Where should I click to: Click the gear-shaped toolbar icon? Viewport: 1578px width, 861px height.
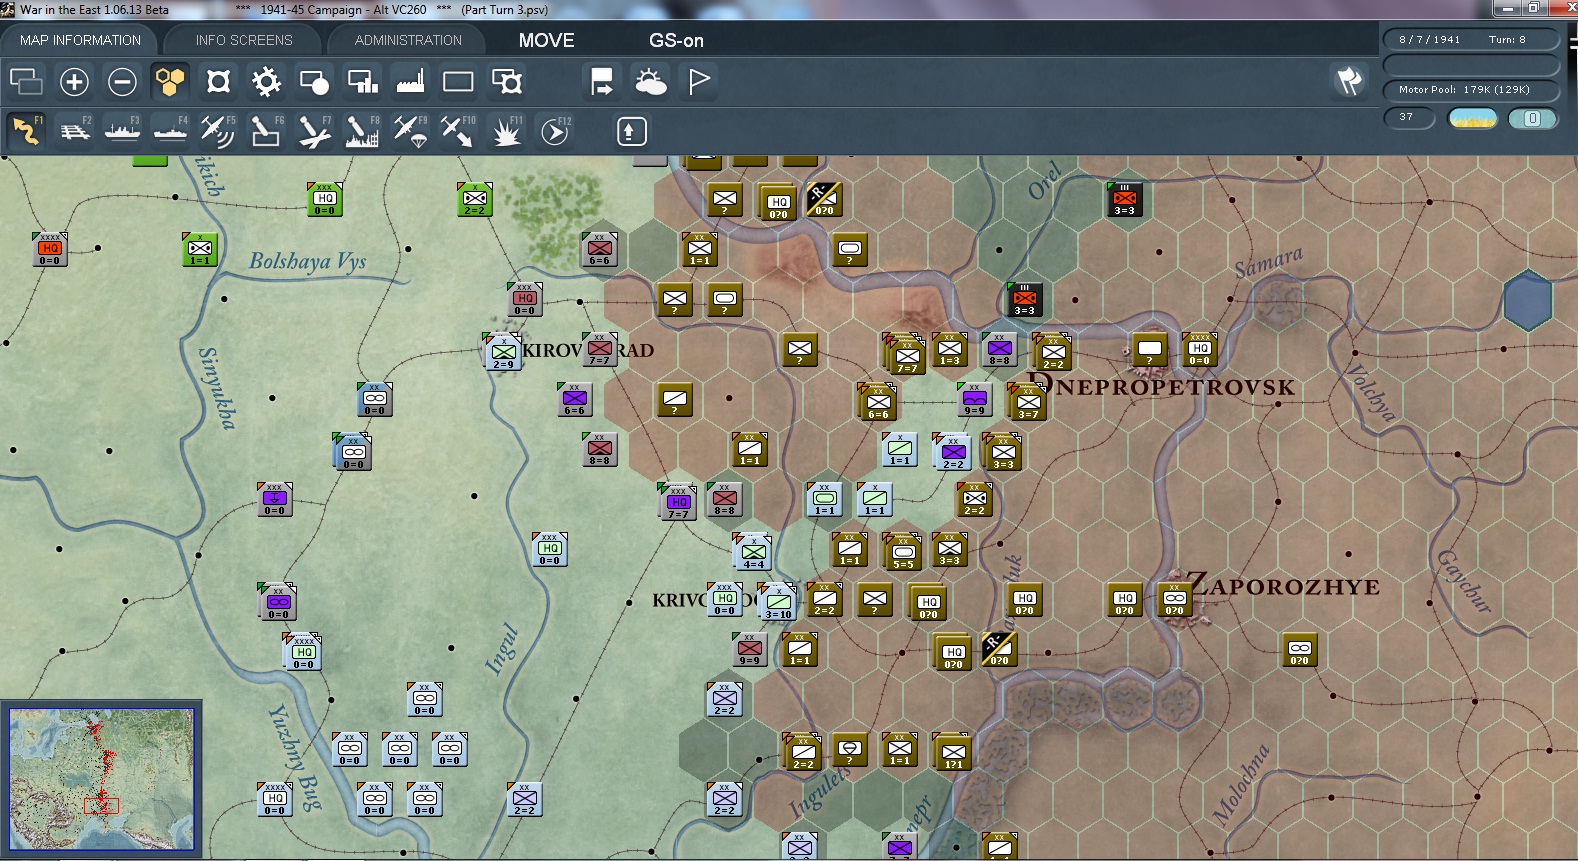pyautogui.click(x=266, y=82)
